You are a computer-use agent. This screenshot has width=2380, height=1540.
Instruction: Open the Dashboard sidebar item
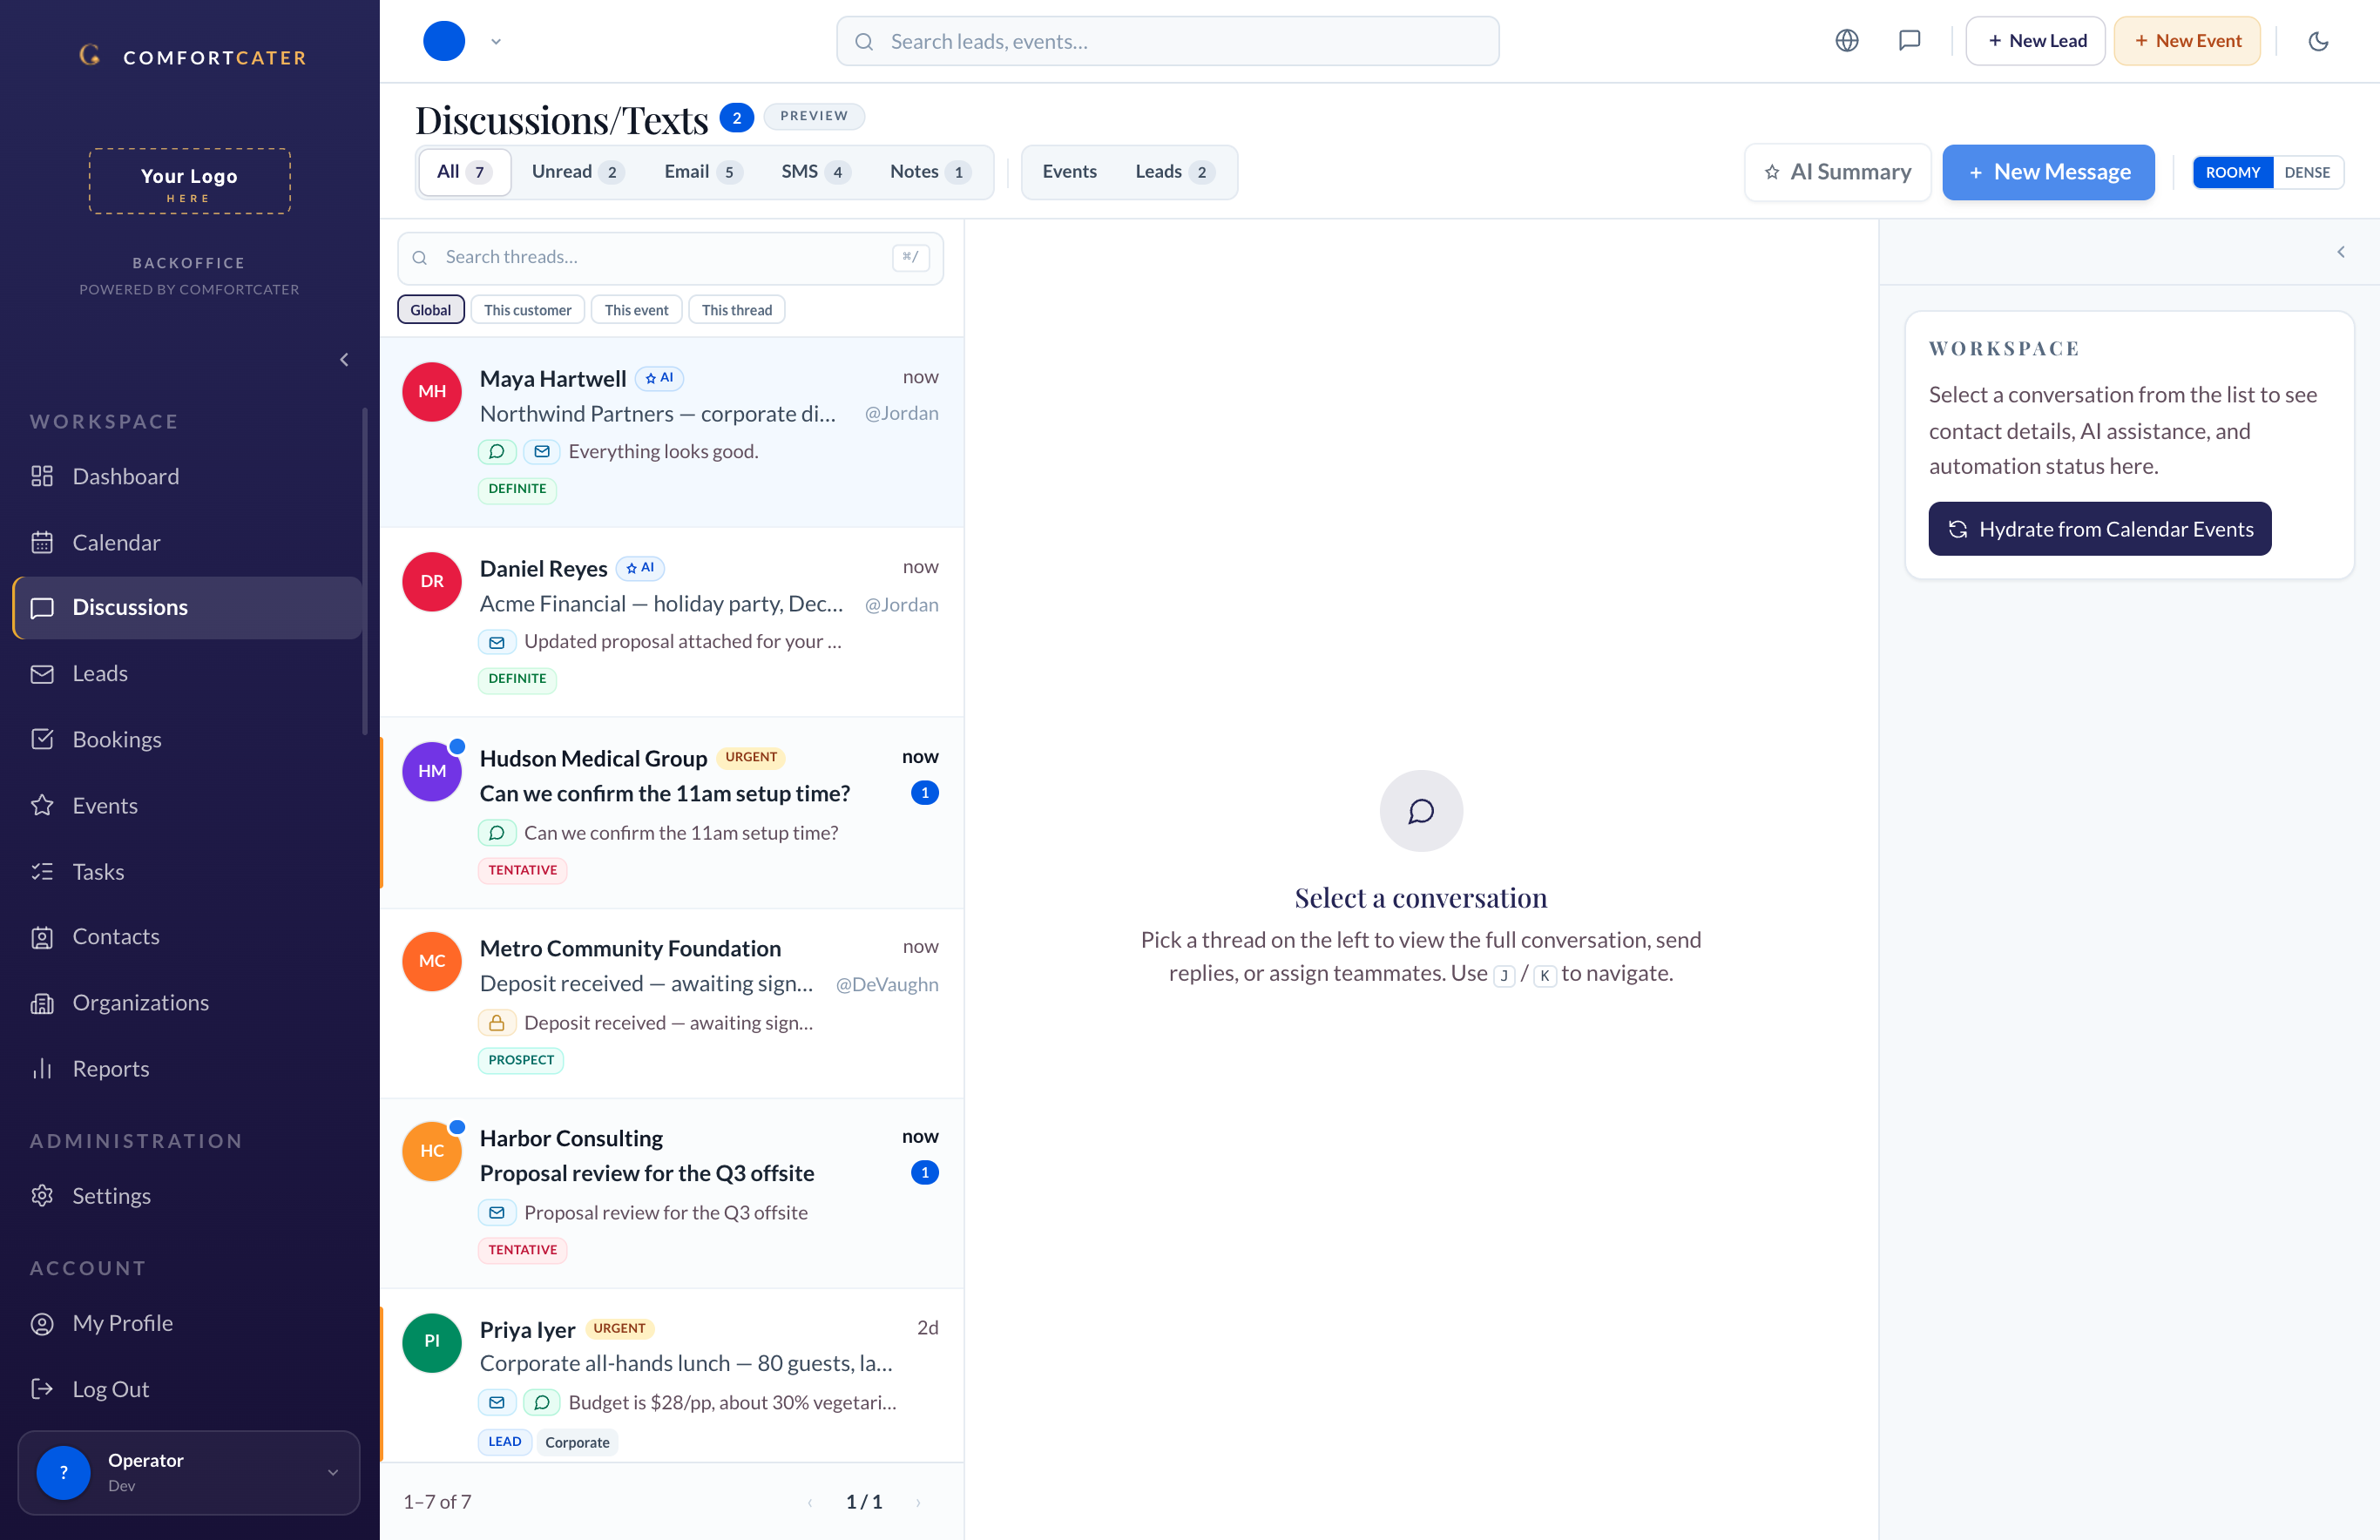[188, 476]
